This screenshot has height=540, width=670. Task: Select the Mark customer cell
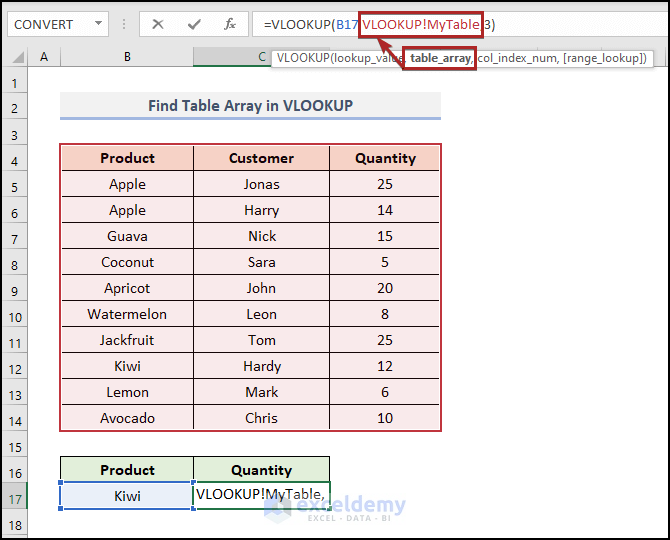262,392
